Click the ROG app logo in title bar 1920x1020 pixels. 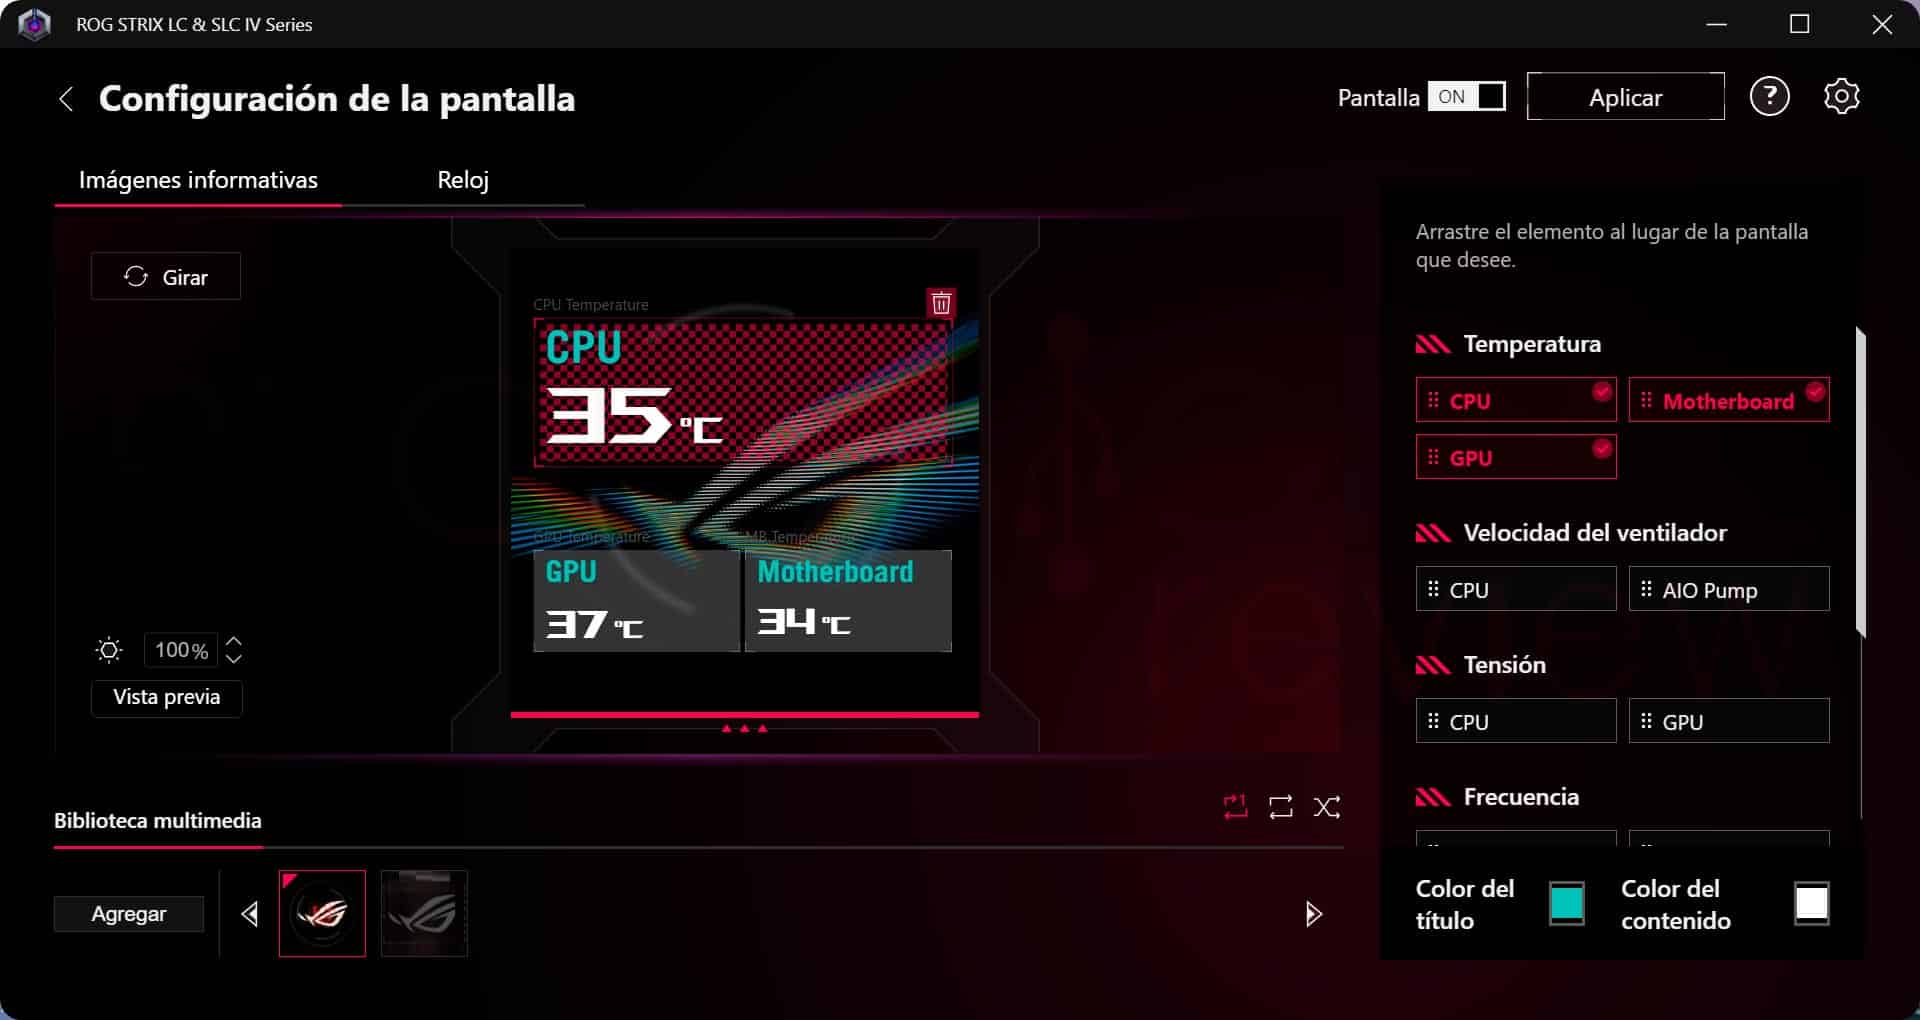pyautogui.click(x=34, y=24)
